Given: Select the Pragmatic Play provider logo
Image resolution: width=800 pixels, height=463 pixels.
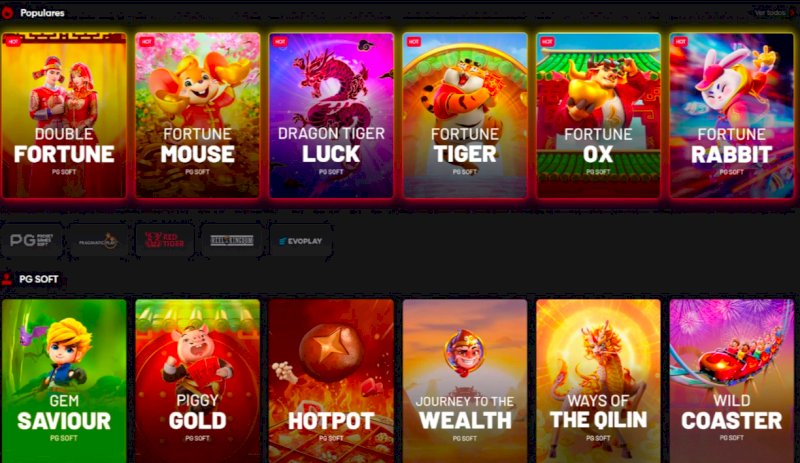Looking at the screenshot, I should (x=98, y=240).
